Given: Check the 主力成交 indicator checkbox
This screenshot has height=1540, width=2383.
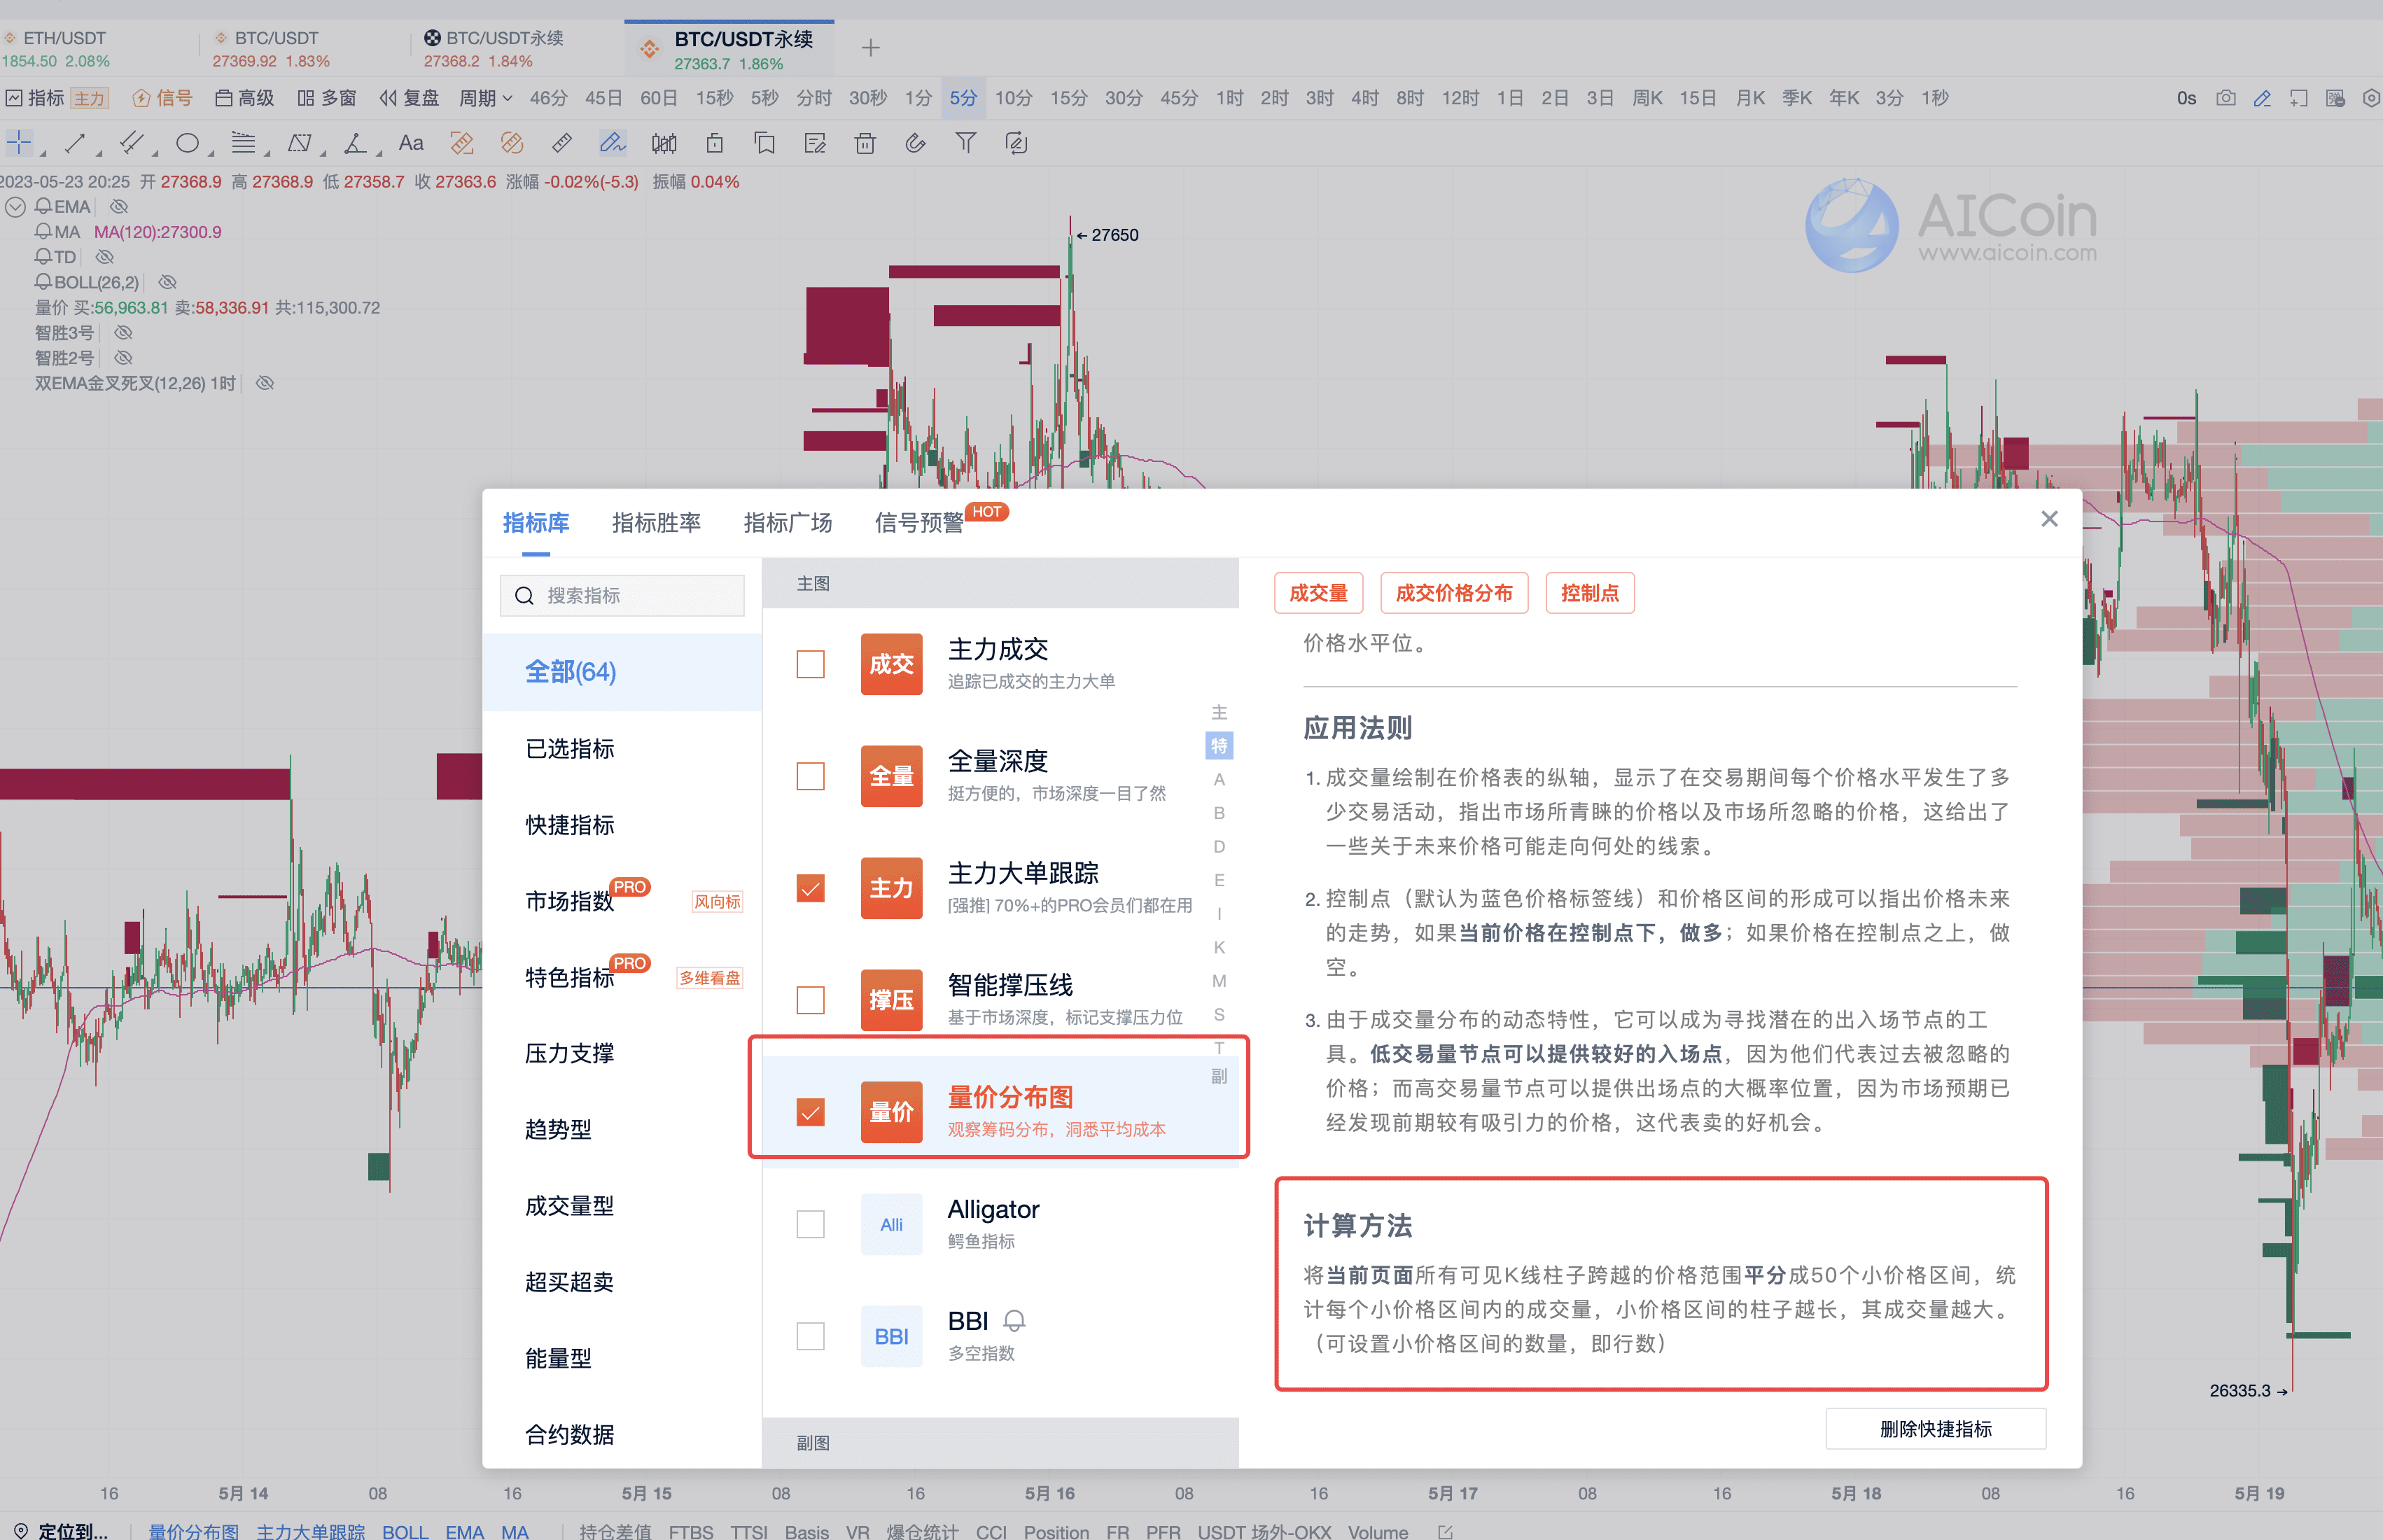Looking at the screenshot, I should (810, 664).
